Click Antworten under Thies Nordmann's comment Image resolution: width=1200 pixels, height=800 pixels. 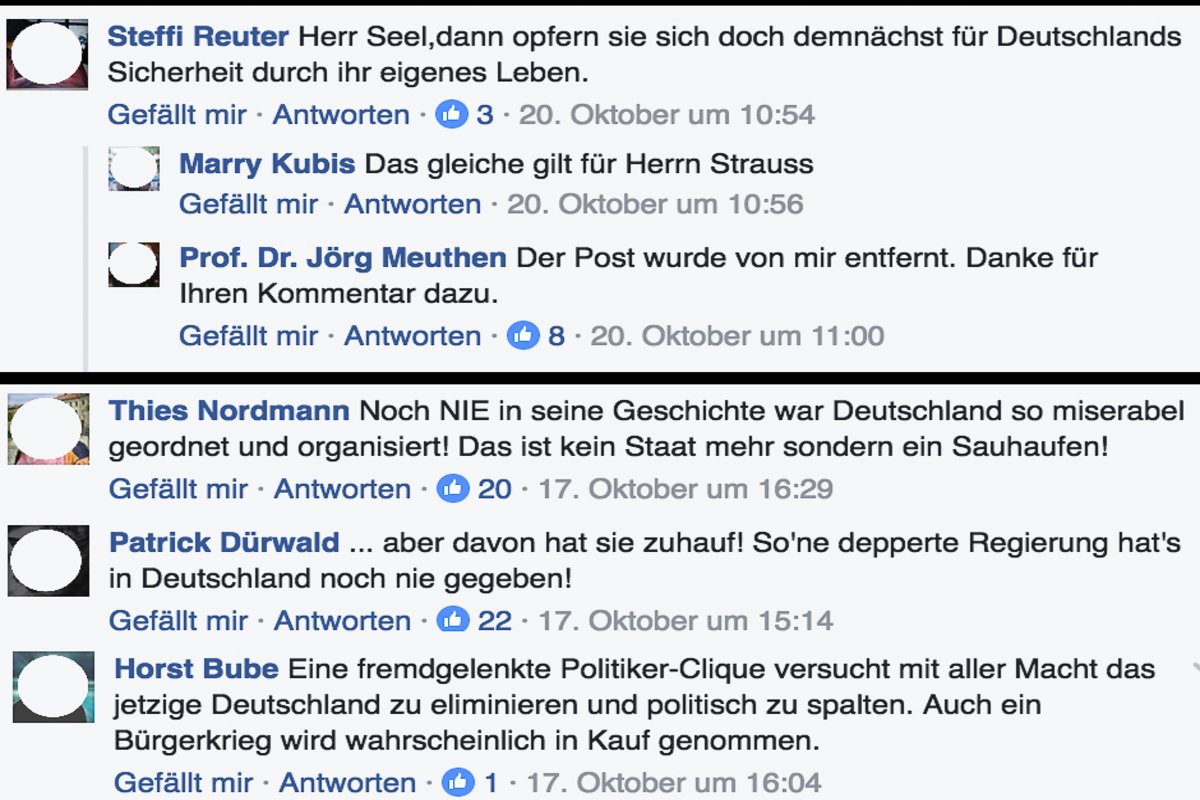342,489
